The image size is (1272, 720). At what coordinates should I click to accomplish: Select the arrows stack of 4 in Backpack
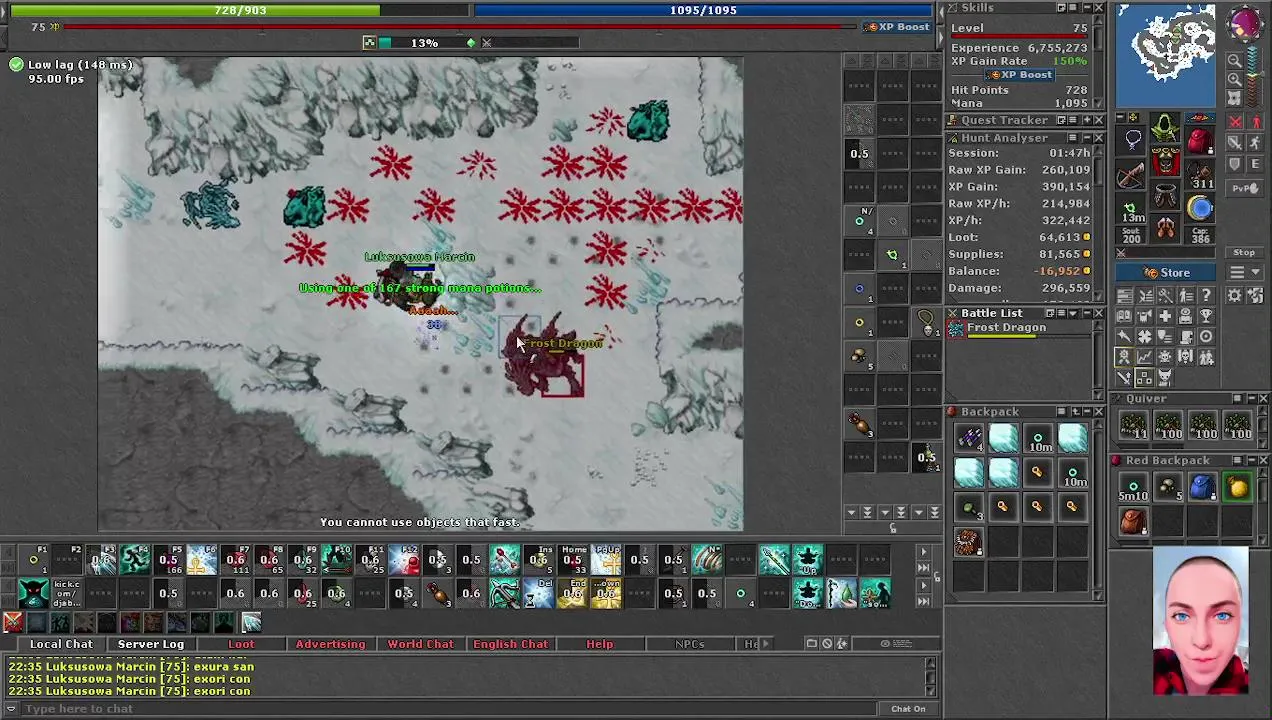pyautogui.click(x=969, y=438)
